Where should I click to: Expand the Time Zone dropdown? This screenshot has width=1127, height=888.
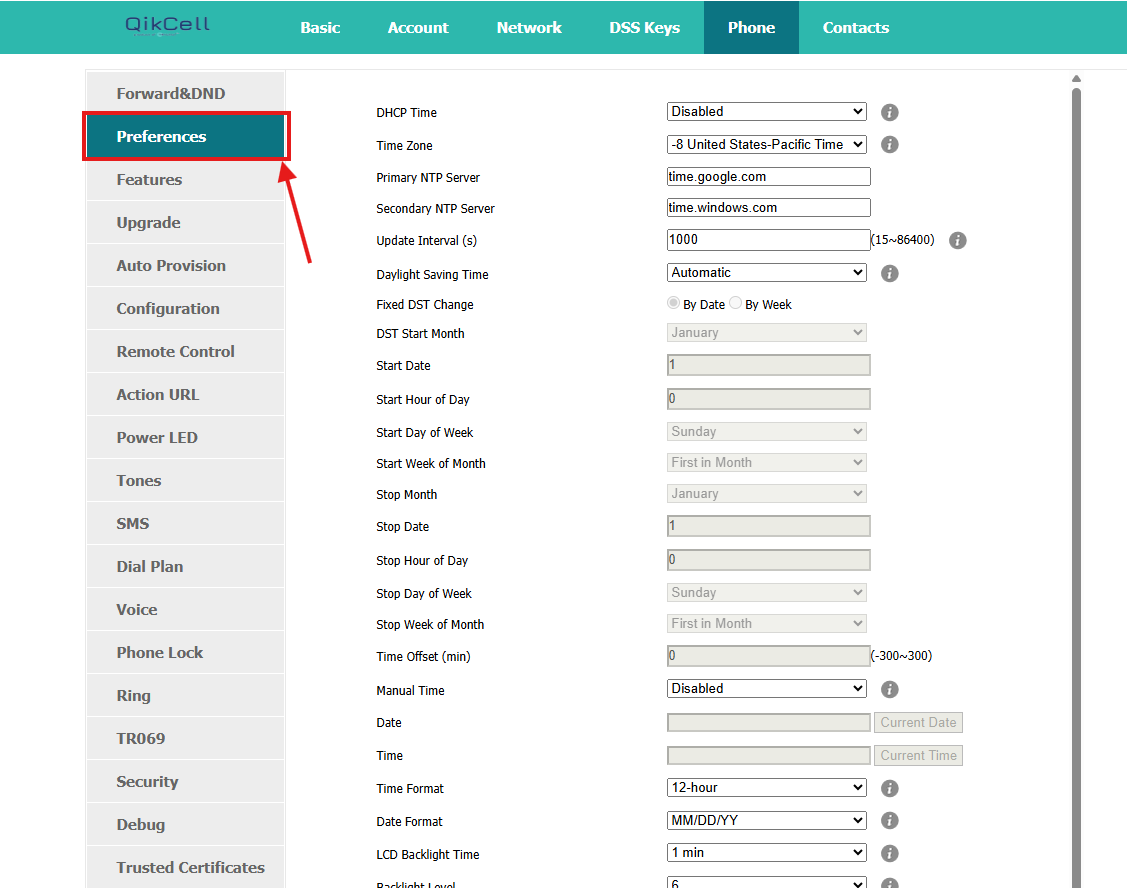[766, 145]
